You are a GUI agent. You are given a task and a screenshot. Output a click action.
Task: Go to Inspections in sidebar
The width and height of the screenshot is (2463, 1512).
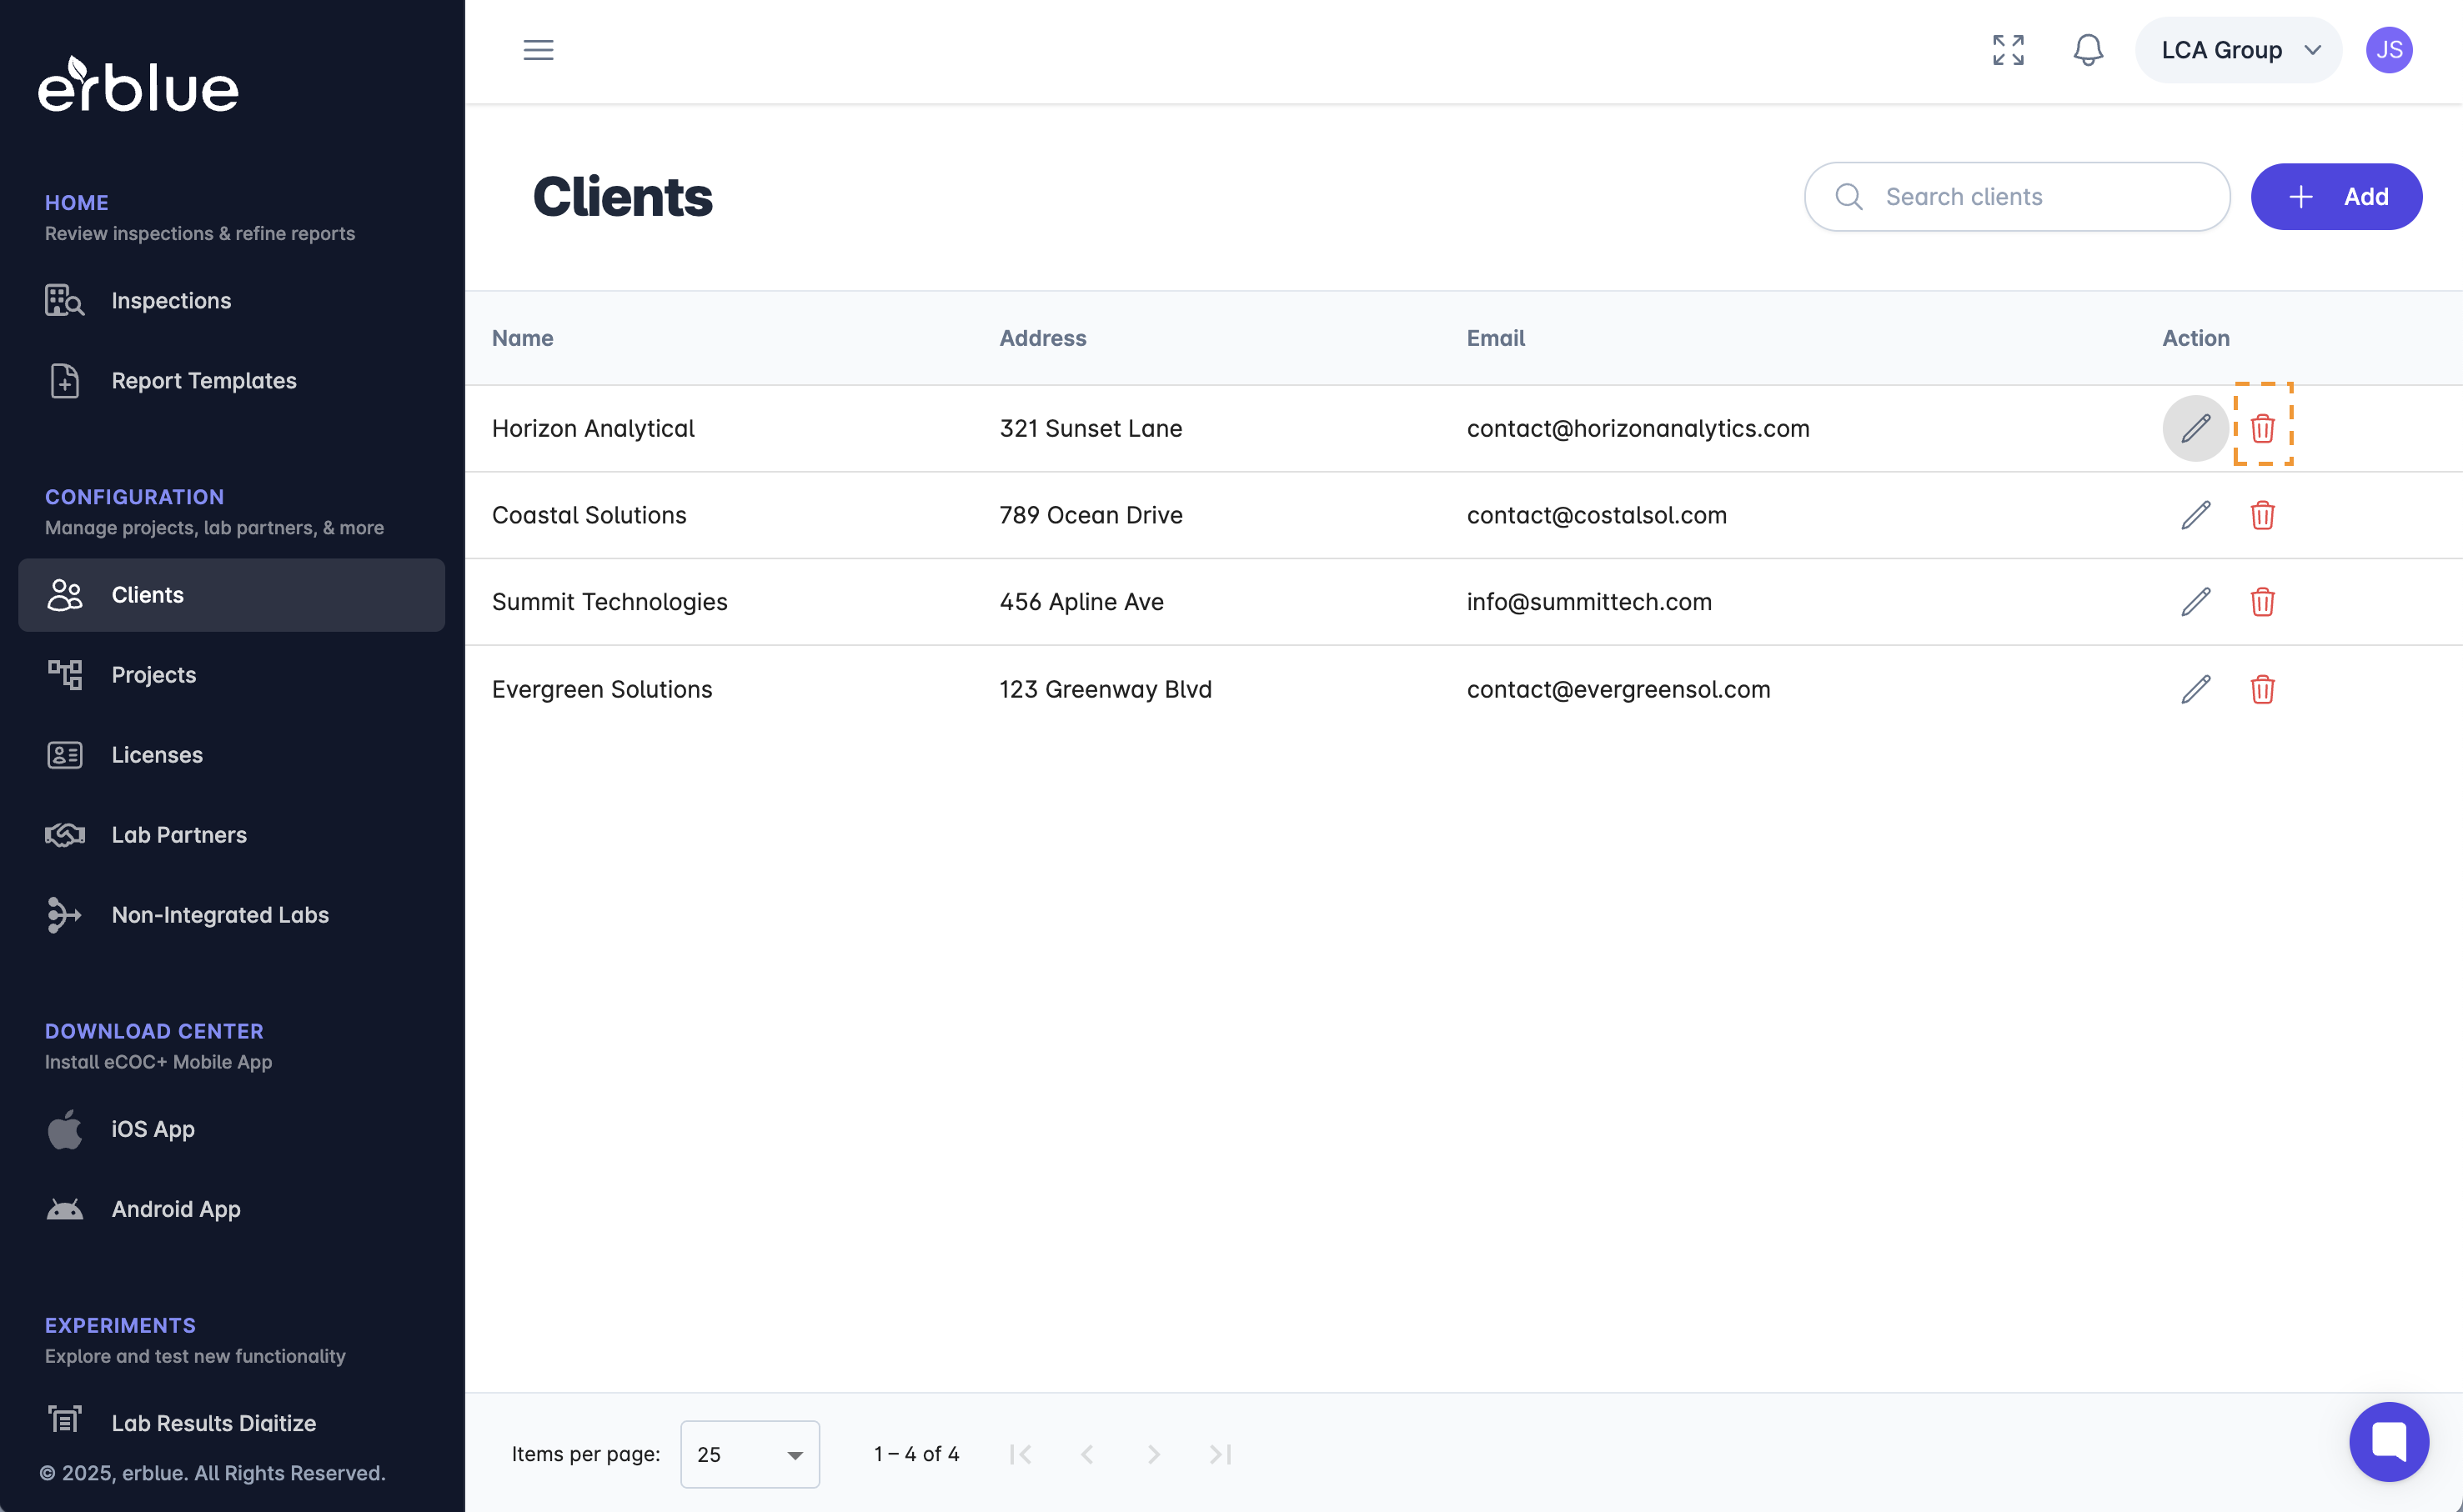171,300
